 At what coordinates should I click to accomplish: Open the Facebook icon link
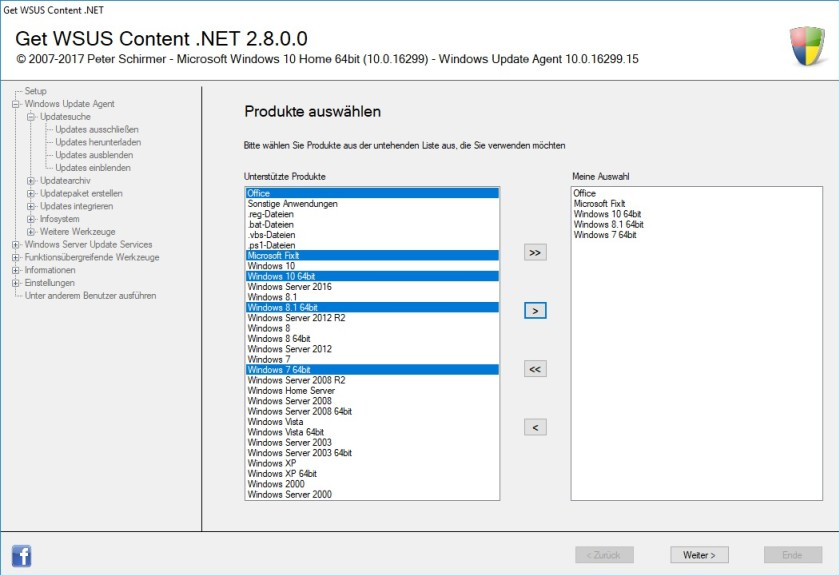point(21,556)
